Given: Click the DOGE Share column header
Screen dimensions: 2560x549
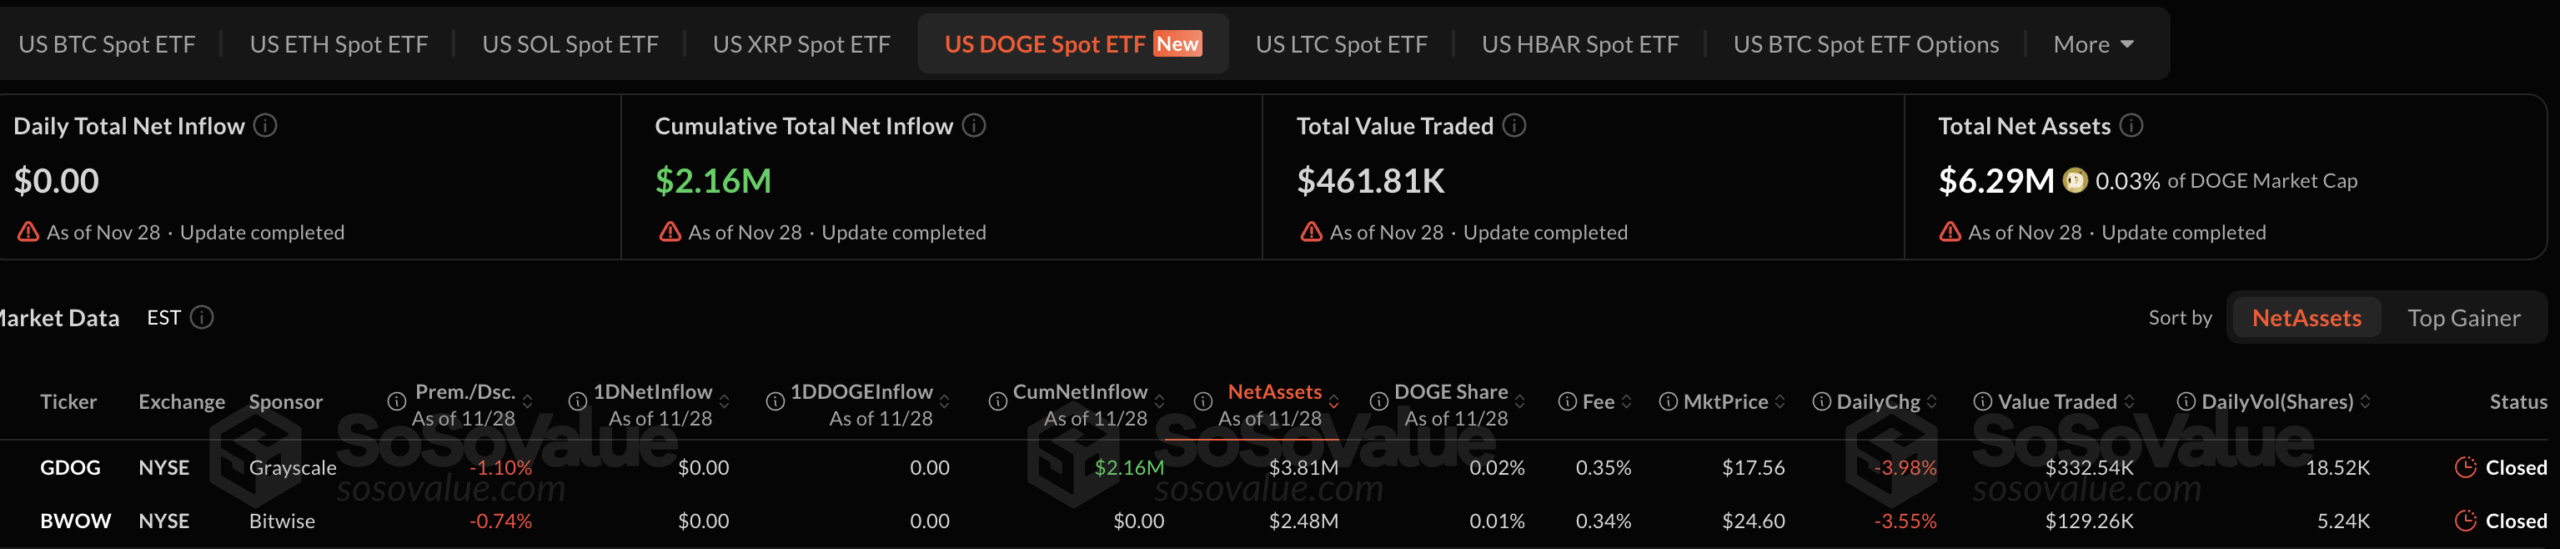Looking at the screenshot, I should [1450, 392].
